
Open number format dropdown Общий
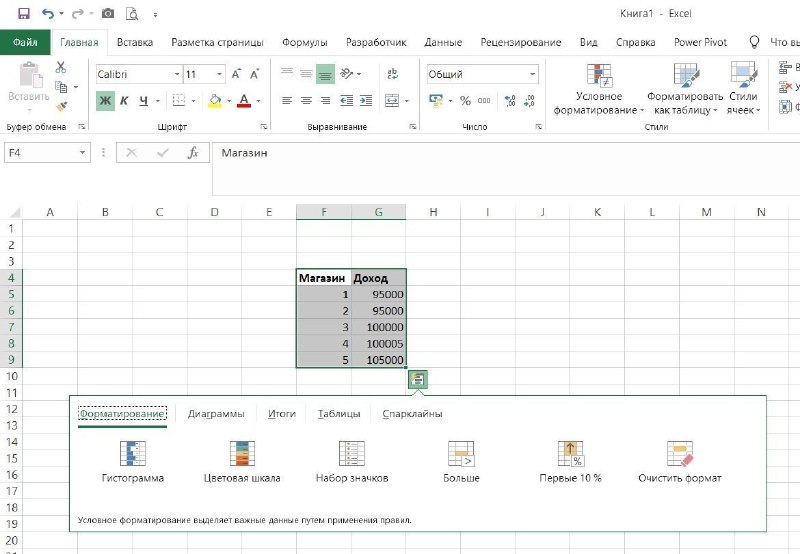click(x=533, y=74)
